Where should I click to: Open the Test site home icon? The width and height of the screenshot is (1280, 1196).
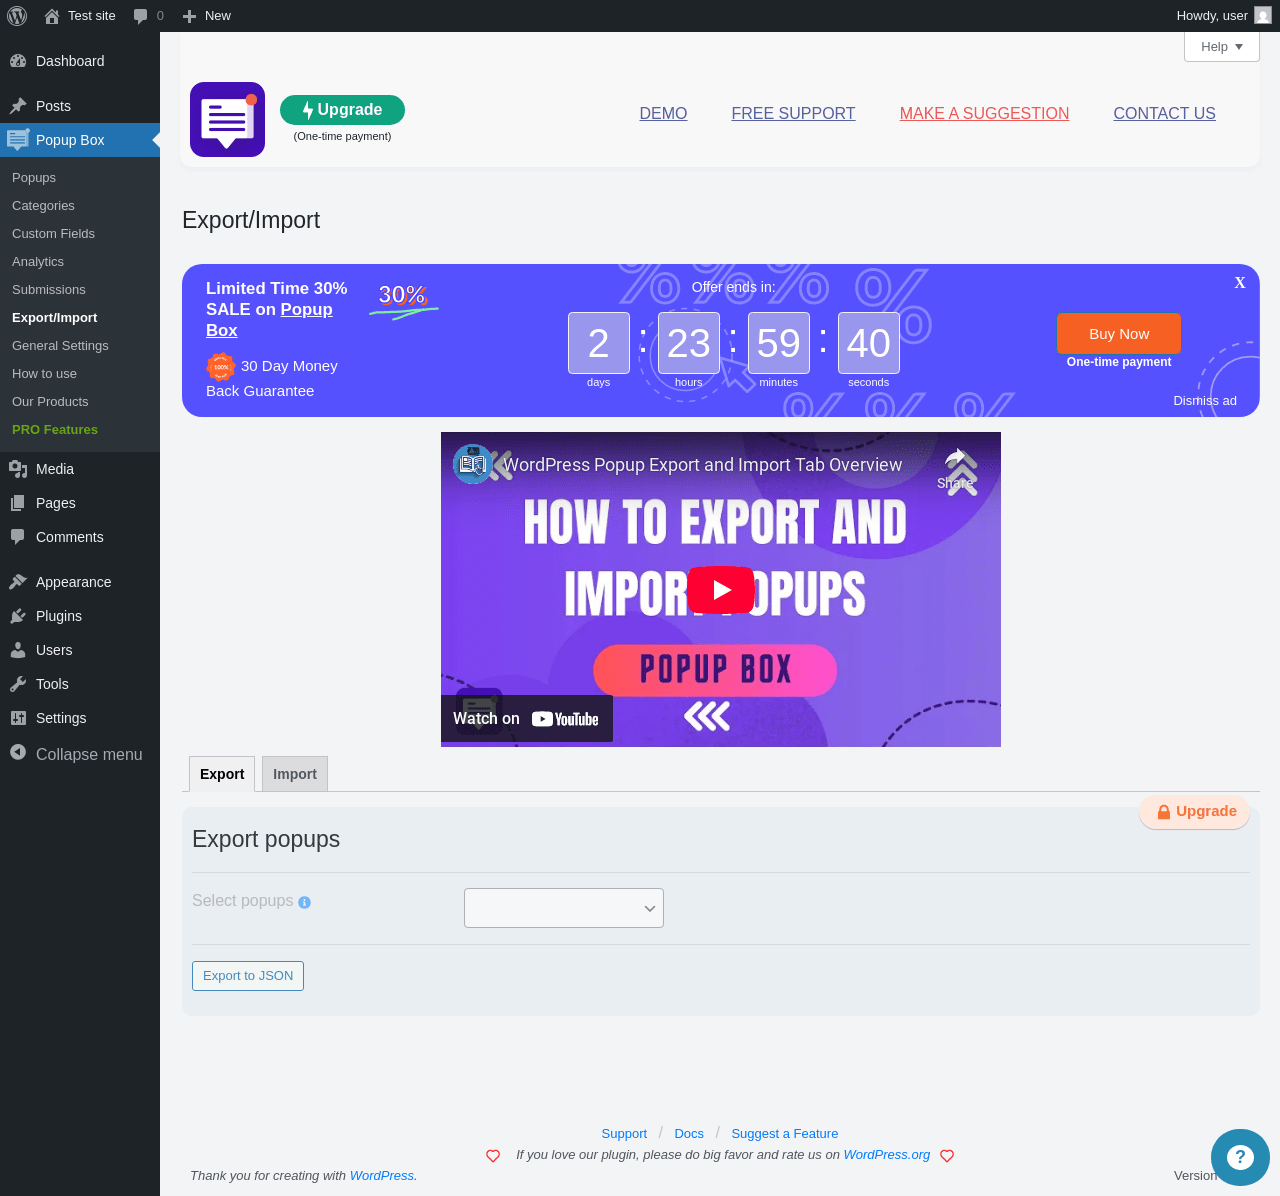tap(52, 16)
